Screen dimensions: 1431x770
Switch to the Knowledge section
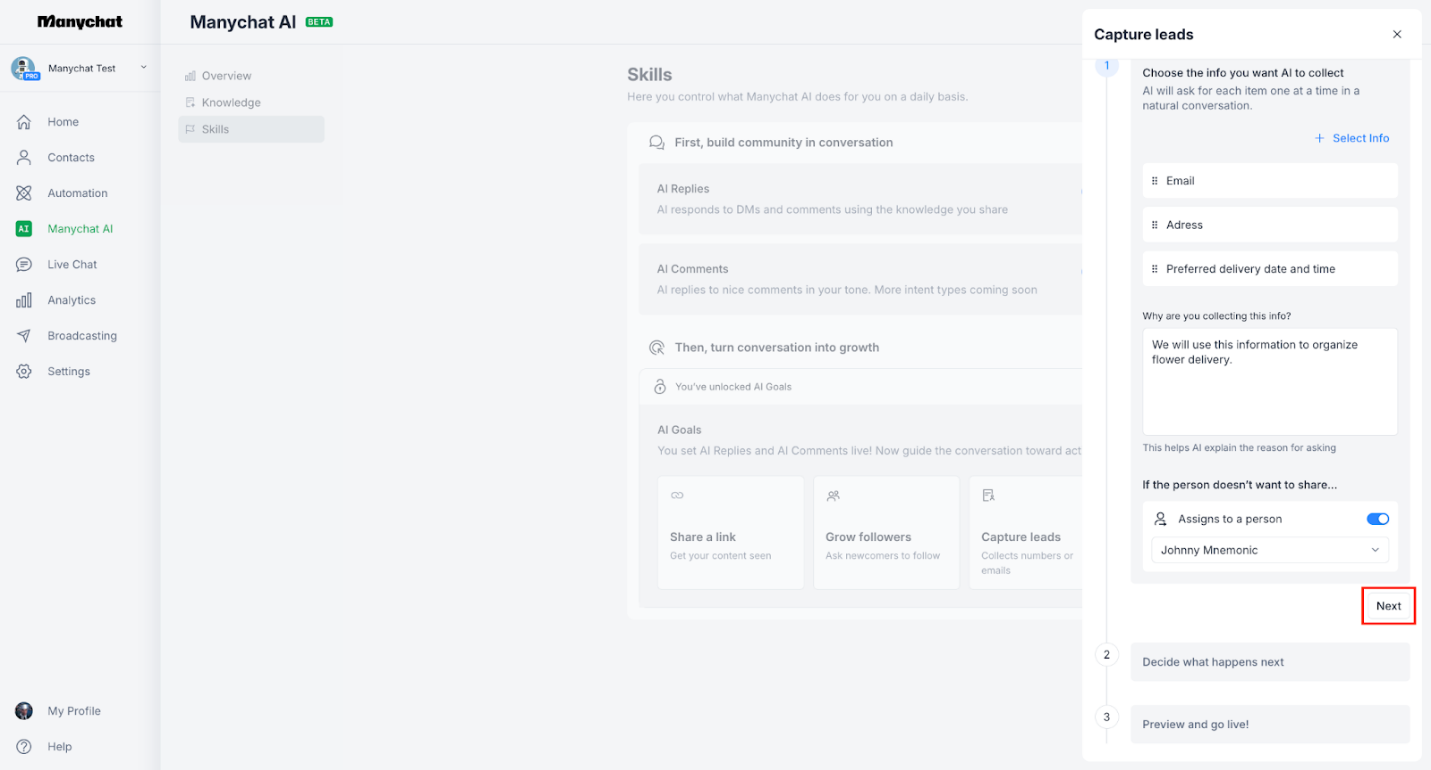(232, 102)
